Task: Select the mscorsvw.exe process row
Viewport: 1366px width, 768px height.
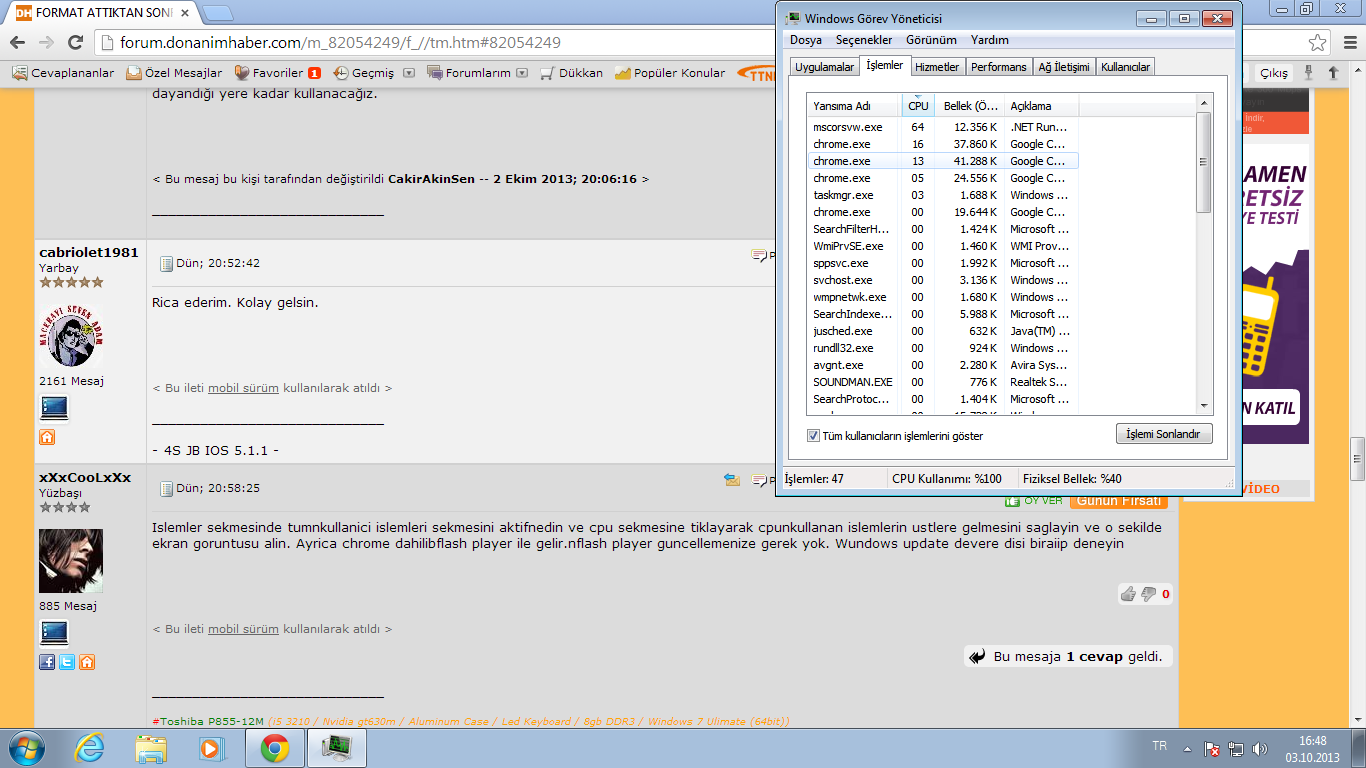Action: click(848, 127)
